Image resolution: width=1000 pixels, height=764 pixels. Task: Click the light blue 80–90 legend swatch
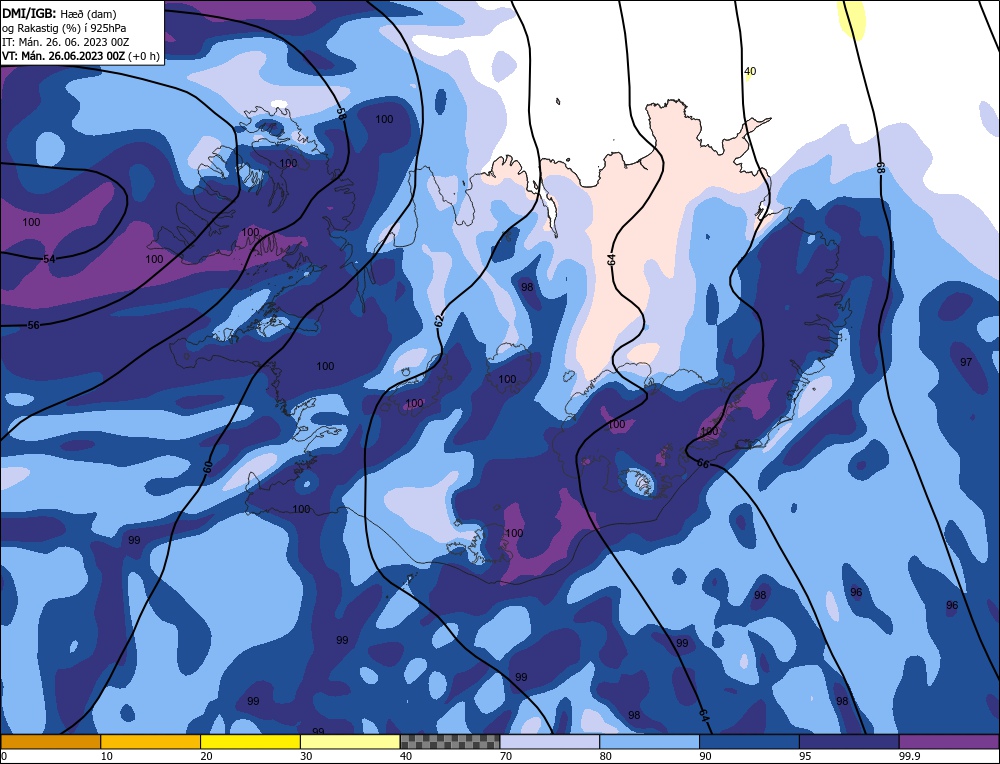649,741
